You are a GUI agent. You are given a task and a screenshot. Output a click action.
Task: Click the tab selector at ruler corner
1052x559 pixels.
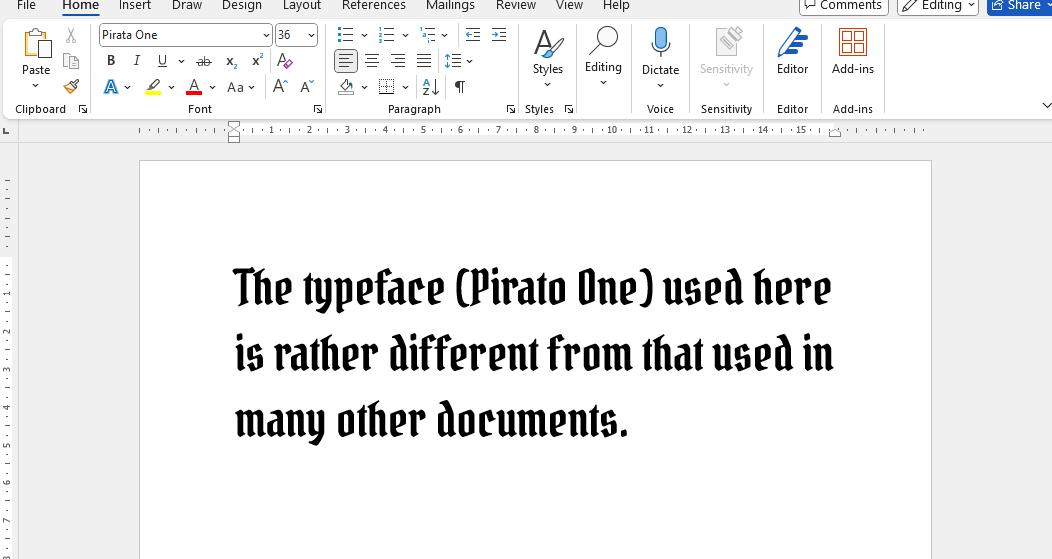(6, 130)
